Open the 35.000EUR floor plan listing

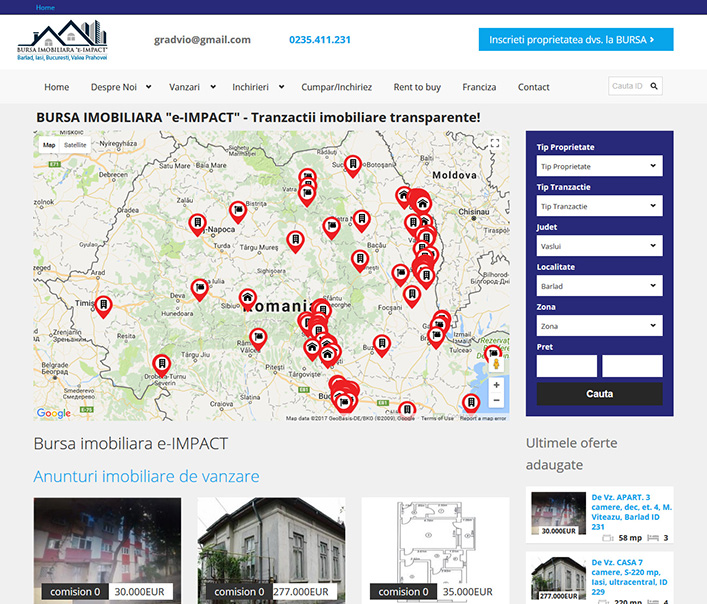436,550
